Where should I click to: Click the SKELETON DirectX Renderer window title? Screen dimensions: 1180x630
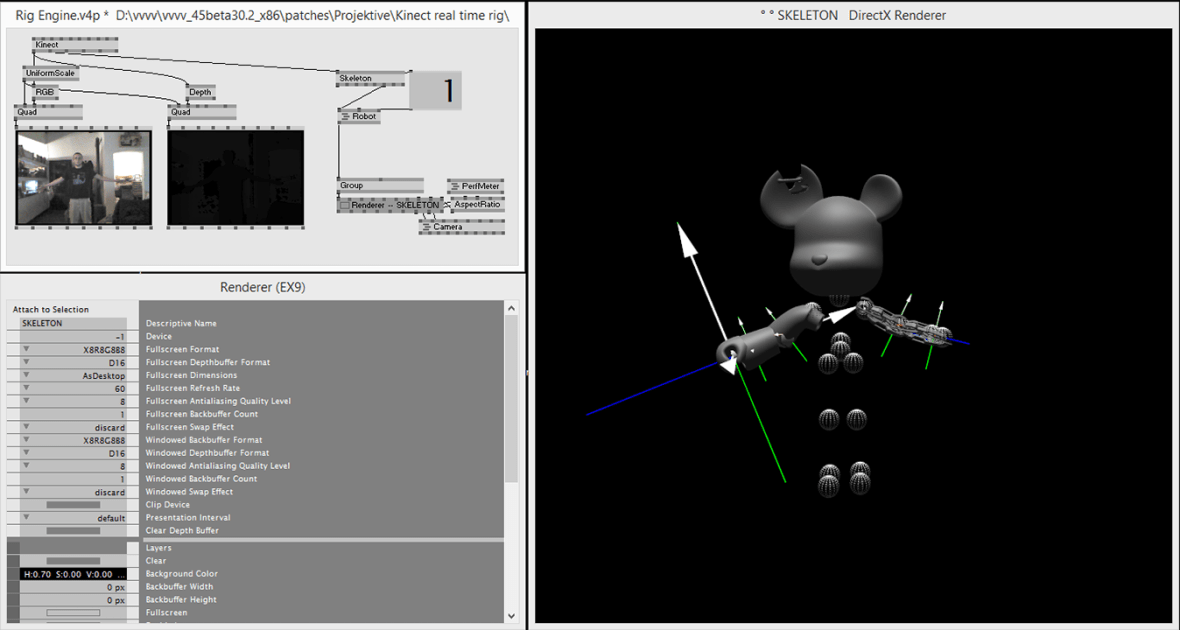[853, 15]
